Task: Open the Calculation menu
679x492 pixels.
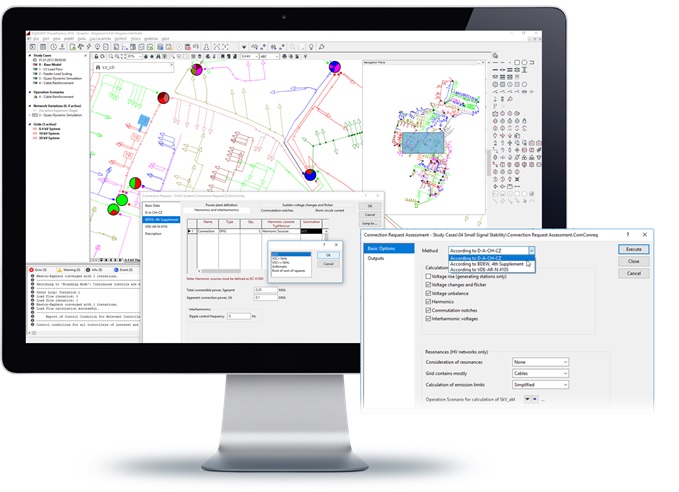Action: 100,39
